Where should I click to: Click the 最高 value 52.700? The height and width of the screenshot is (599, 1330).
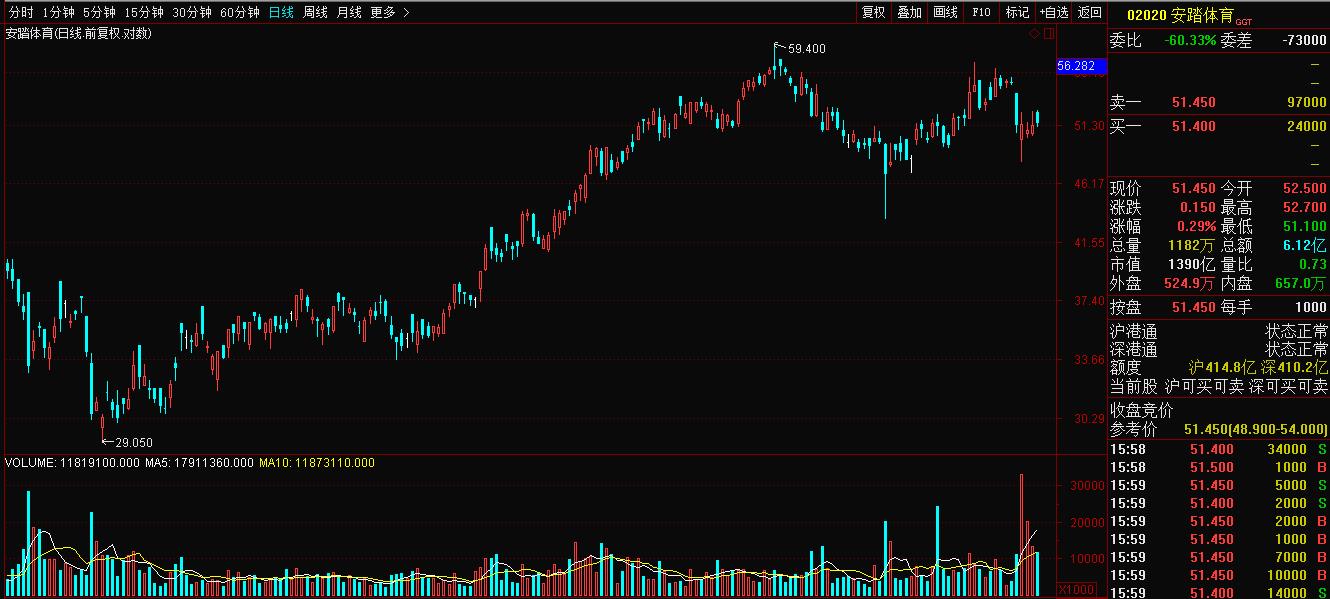pyautogui.click(x=1303, y=208)
